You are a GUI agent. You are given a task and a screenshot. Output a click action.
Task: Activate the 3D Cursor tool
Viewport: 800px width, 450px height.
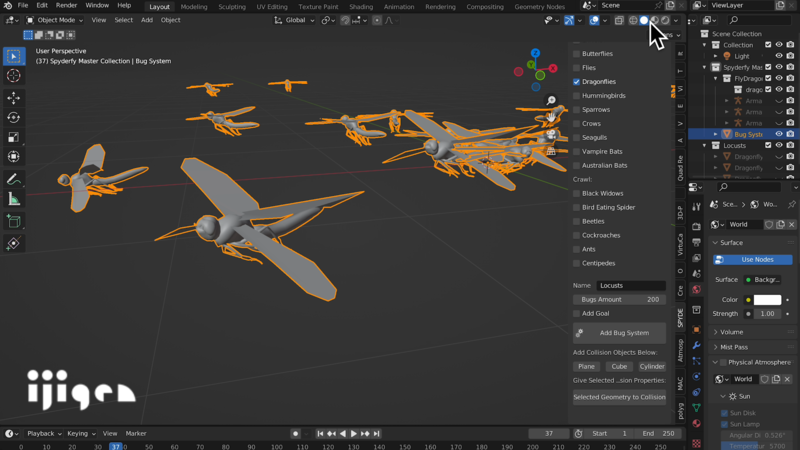click(x=14, y=76)
